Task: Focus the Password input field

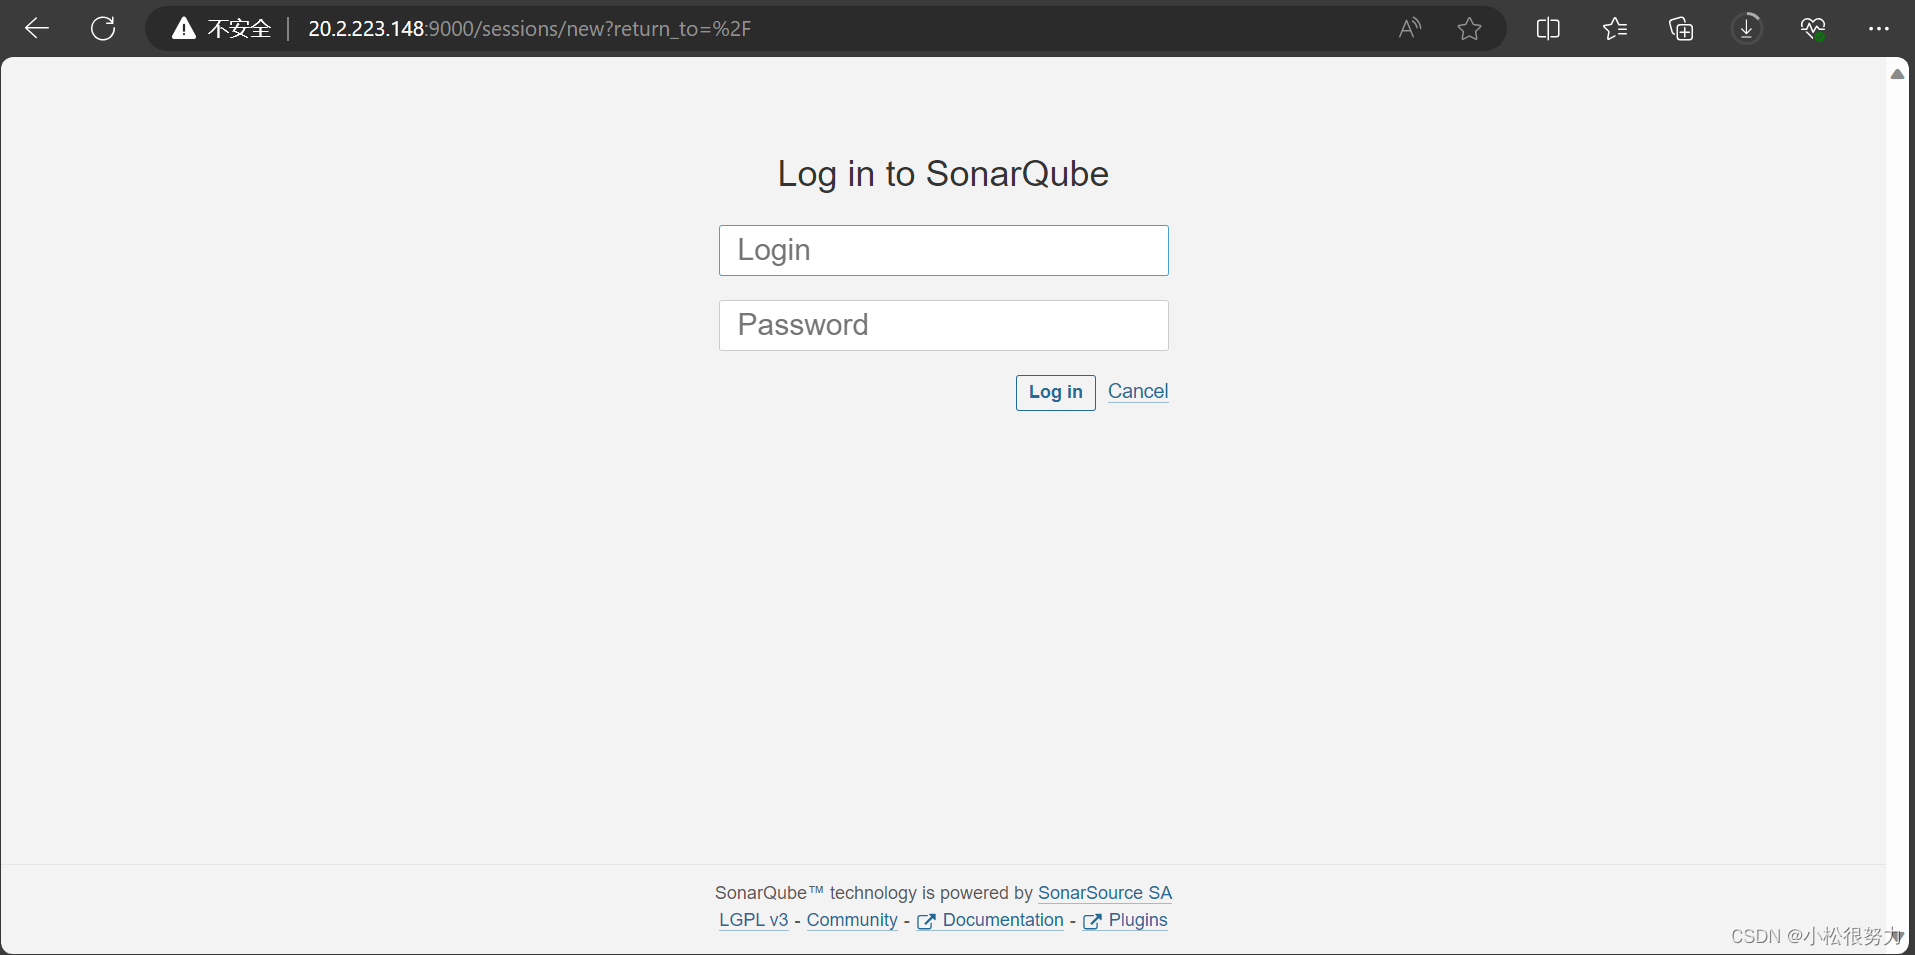Action: (x=943, y=325)
